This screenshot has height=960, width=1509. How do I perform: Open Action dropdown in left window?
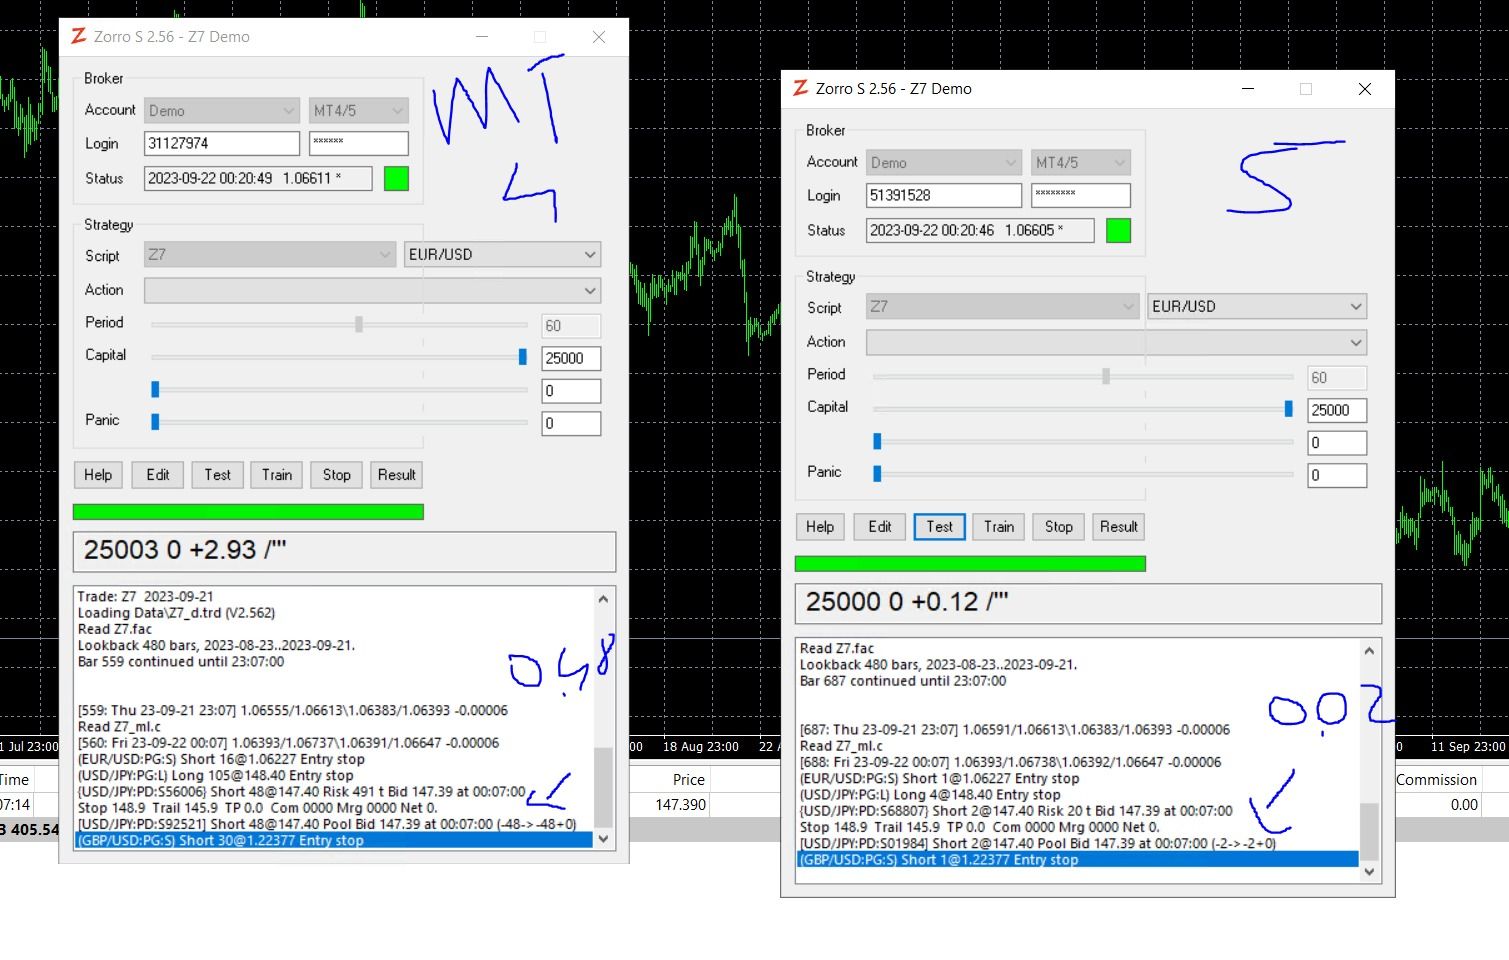[372, 290]
